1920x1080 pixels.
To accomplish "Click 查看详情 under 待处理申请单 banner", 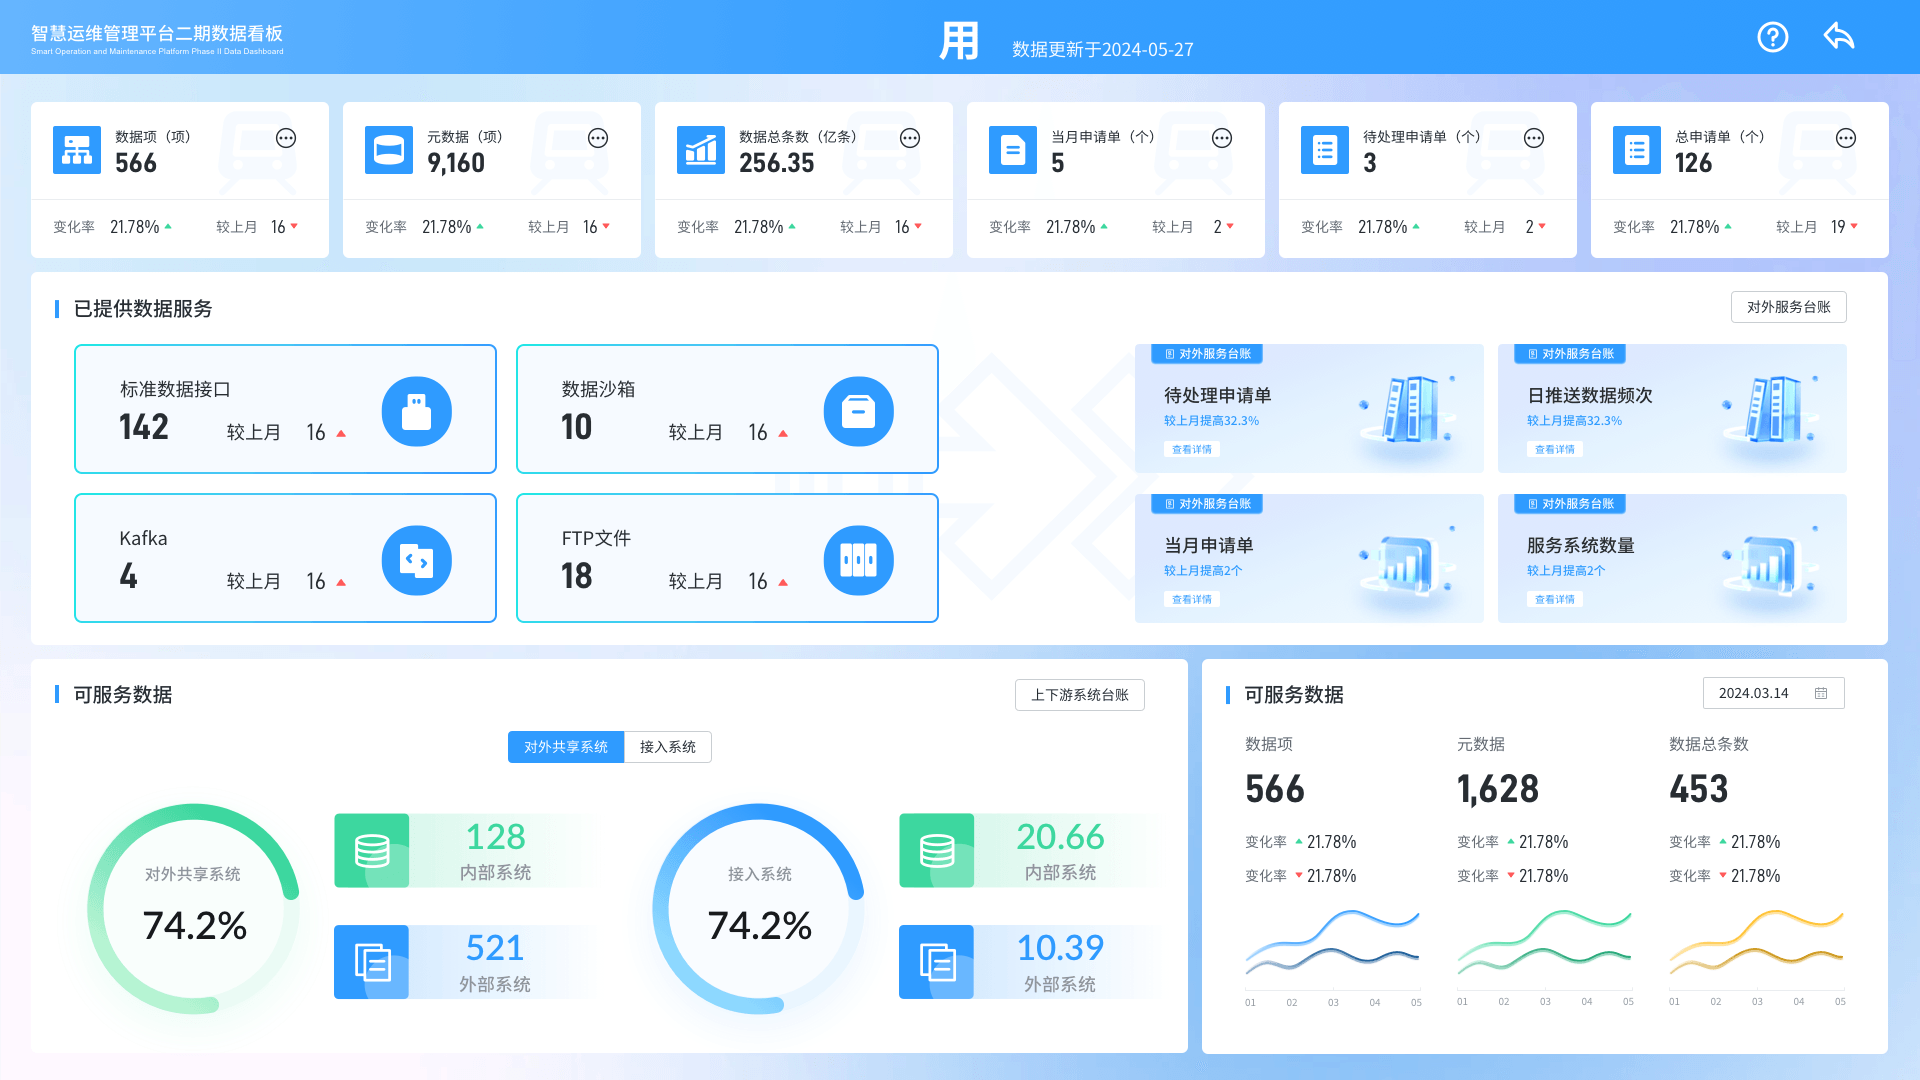I will pyautogui.click(x=1192, y=449).
